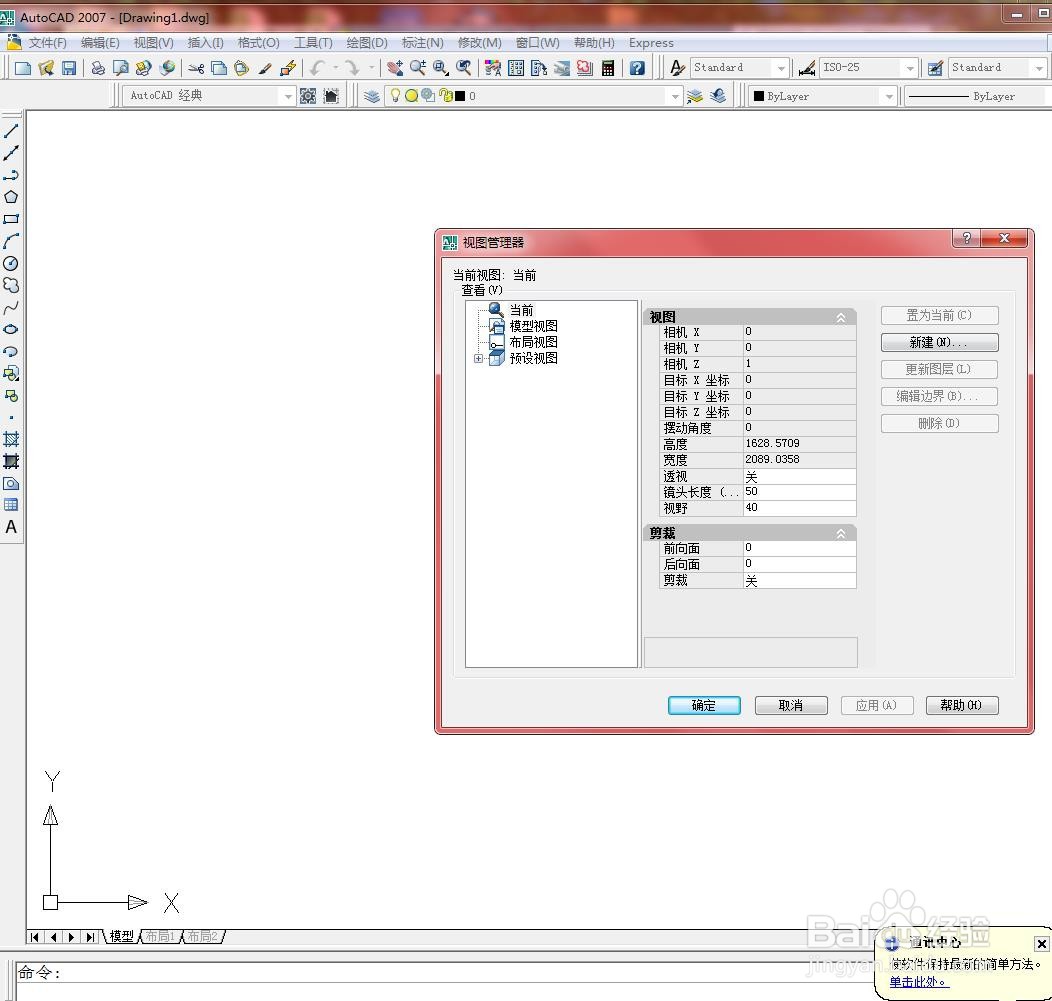Open the Standard text style dropdown
Screen dimensions: 1052x1001
pyautogui.click(x=781, y=68)
